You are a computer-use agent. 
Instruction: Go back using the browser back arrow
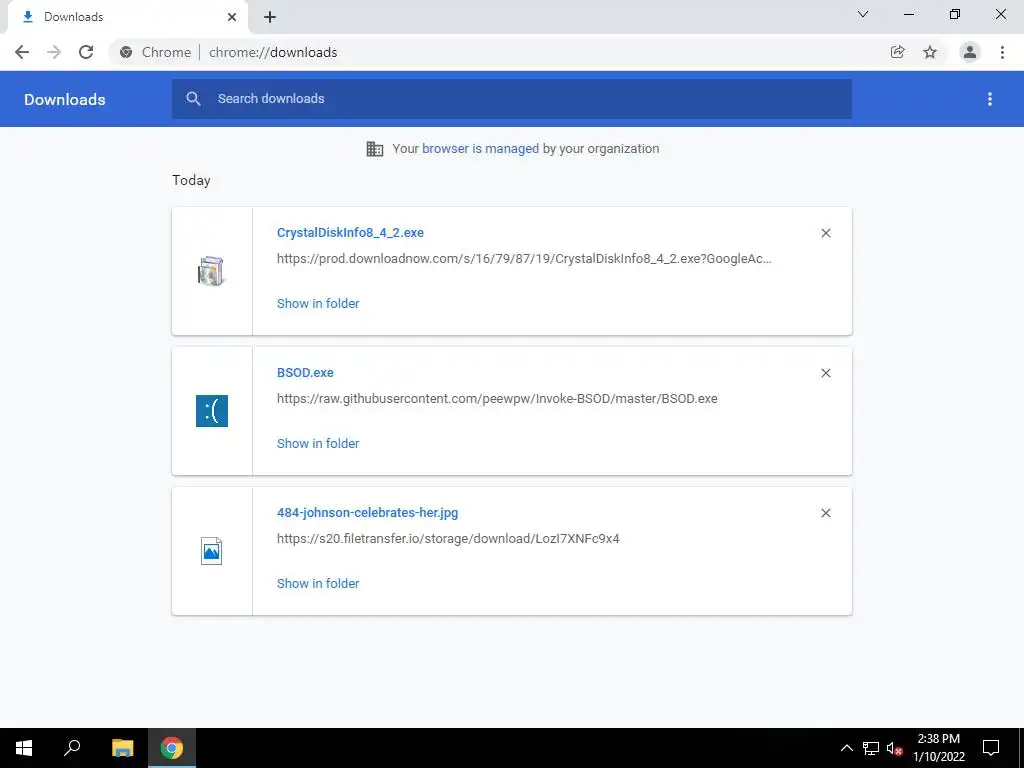(x=22, y=52)
